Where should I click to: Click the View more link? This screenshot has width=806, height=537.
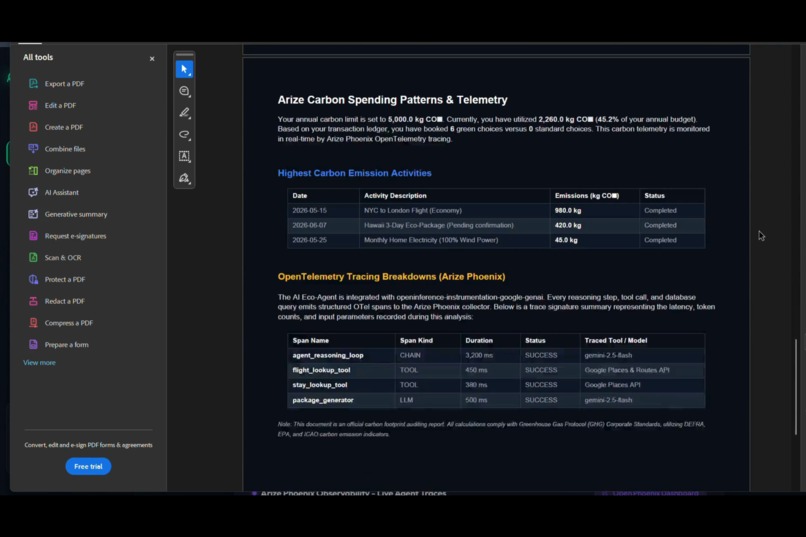pyautogui.click(x=39, y=363)
